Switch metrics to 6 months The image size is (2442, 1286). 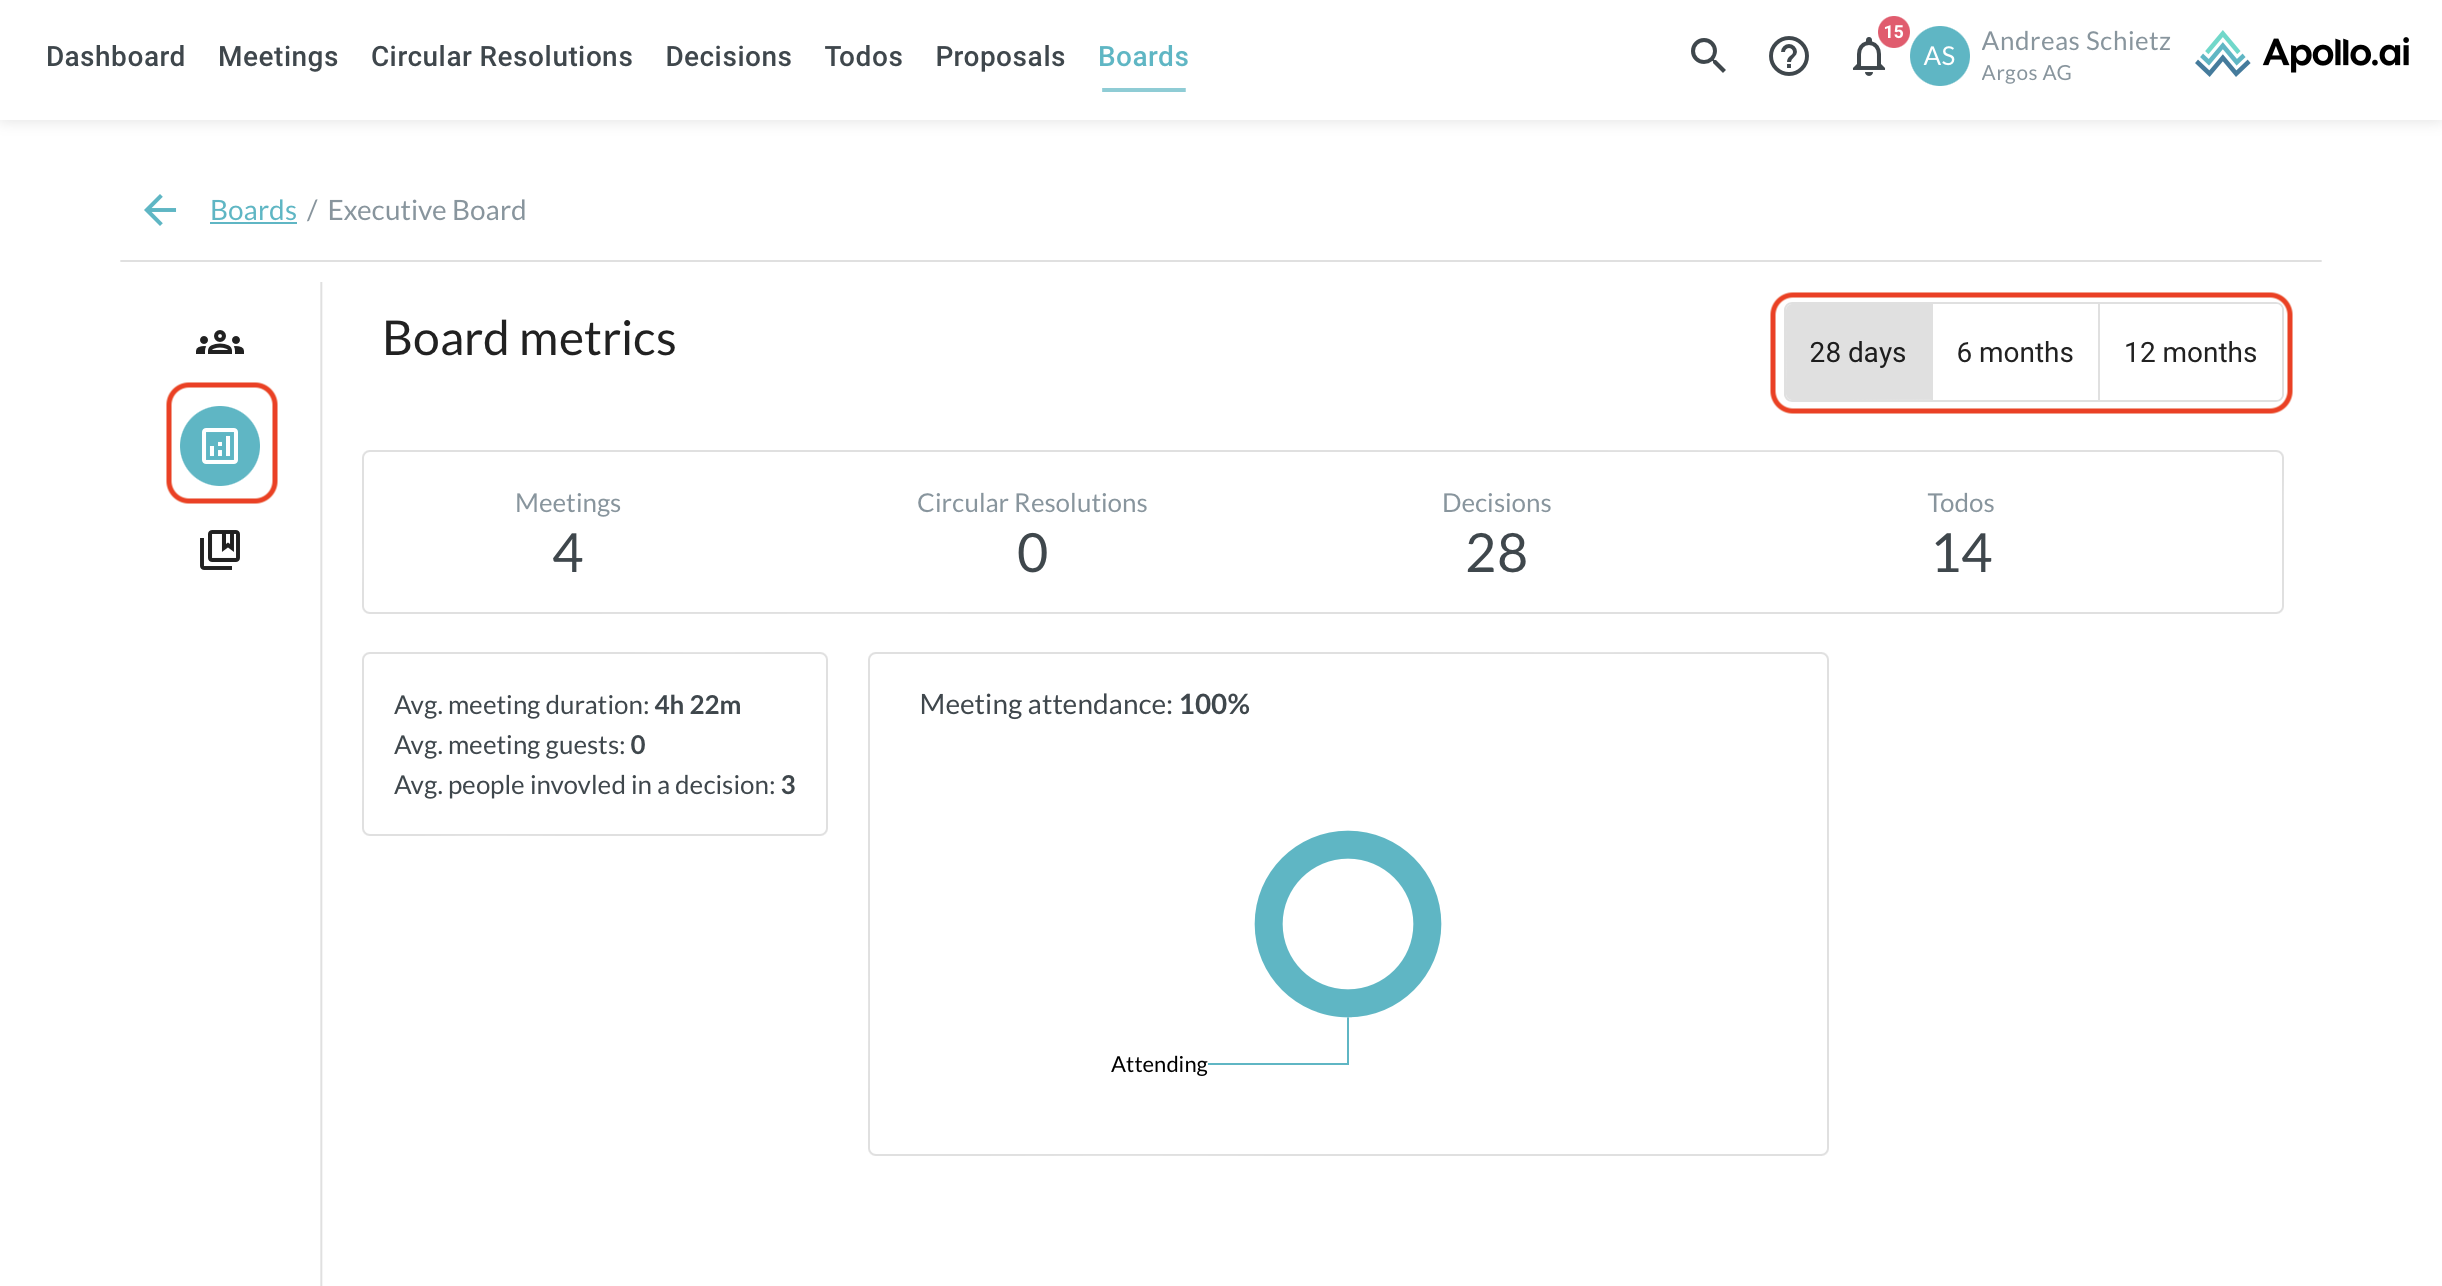coord(2014,352)
